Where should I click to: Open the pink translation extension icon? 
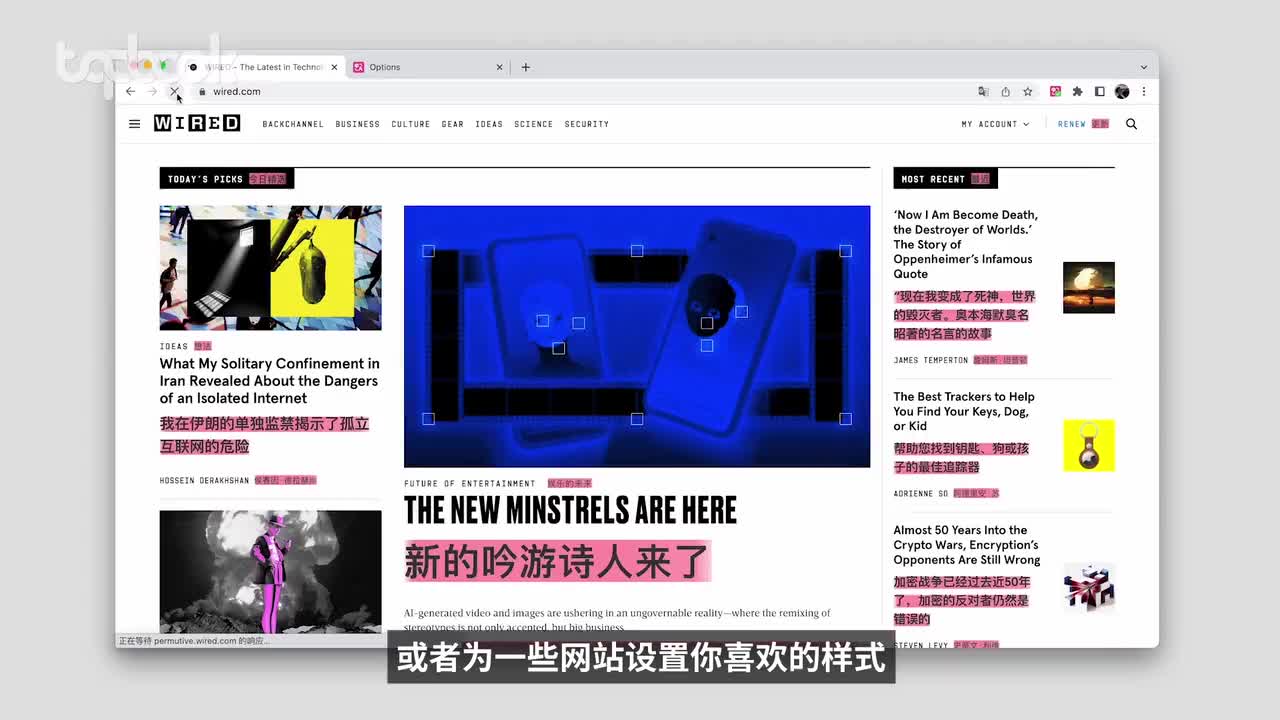1055,92
